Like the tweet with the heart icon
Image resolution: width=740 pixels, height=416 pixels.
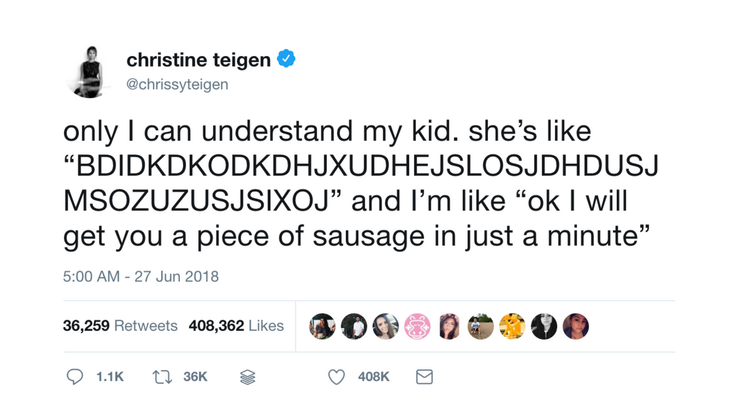[337, 377]
